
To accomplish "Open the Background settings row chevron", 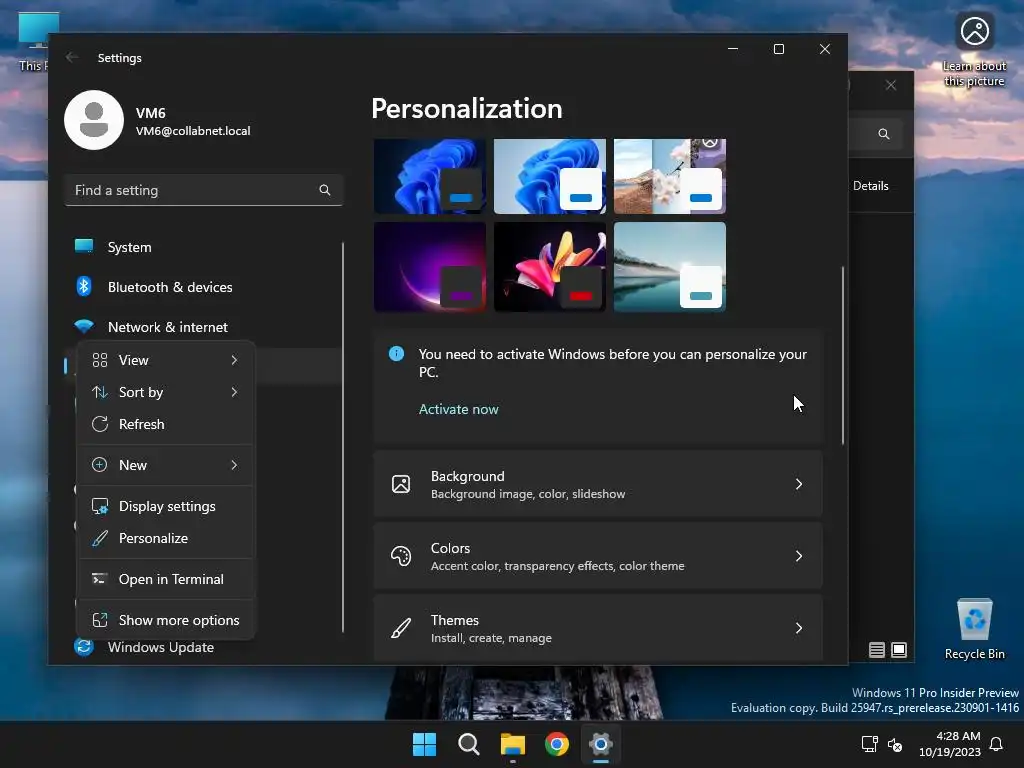I will coord(799,484).
